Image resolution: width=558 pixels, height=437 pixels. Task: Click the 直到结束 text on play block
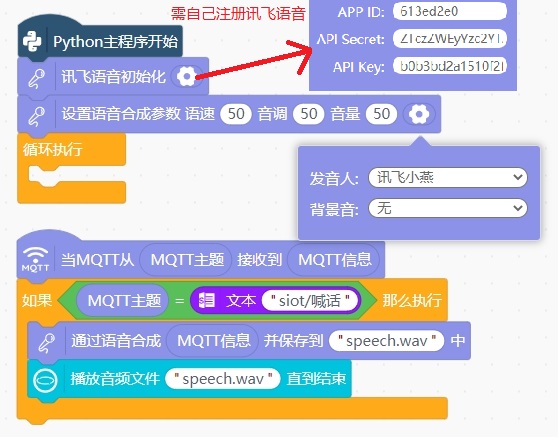click(316, 379)
